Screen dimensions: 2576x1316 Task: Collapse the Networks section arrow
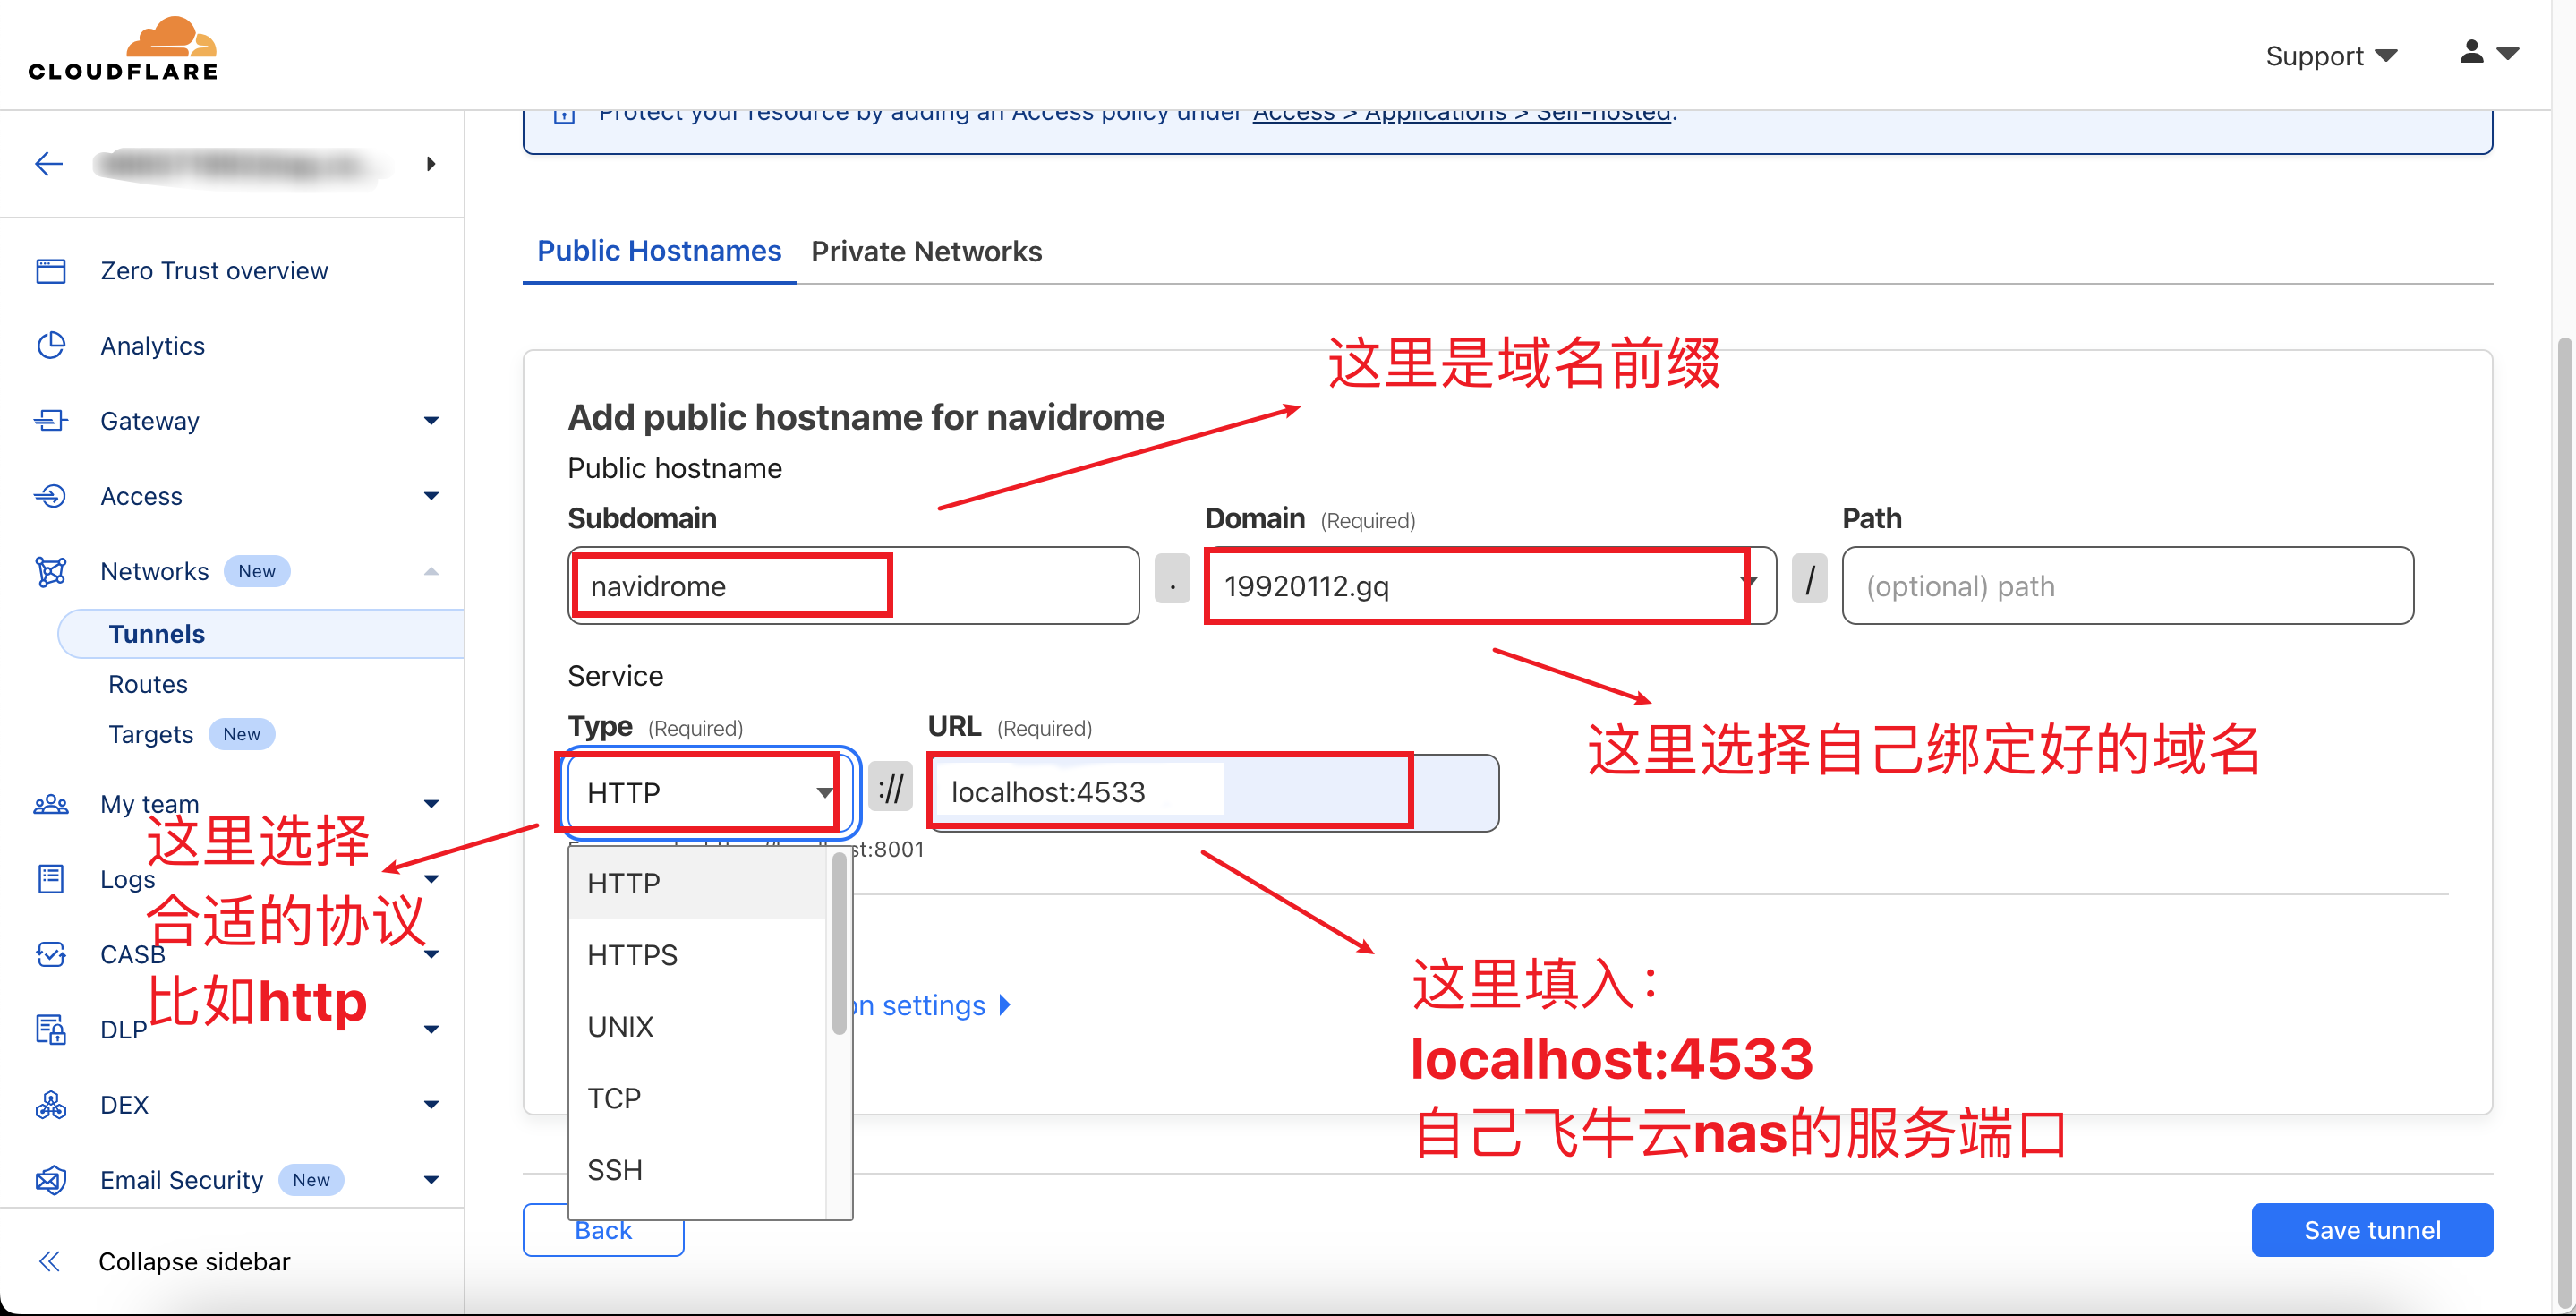(431, 571)
